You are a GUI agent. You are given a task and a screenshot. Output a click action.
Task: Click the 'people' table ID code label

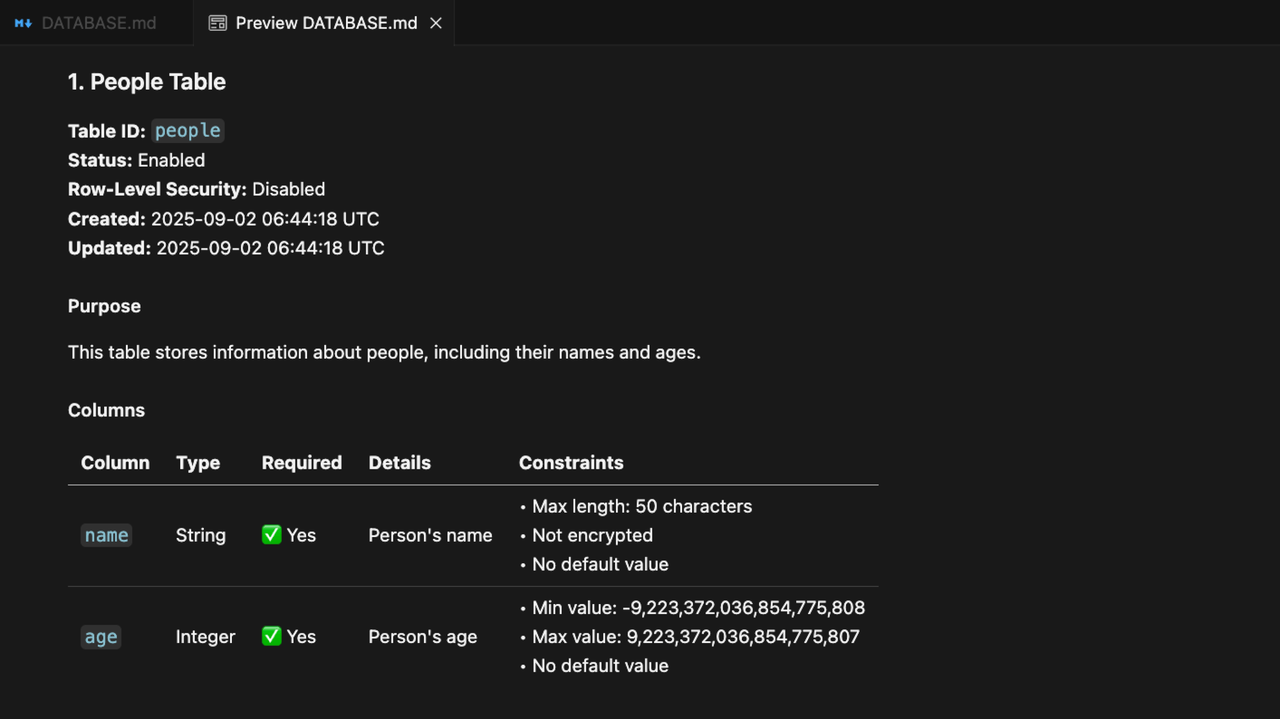point(187,131)
